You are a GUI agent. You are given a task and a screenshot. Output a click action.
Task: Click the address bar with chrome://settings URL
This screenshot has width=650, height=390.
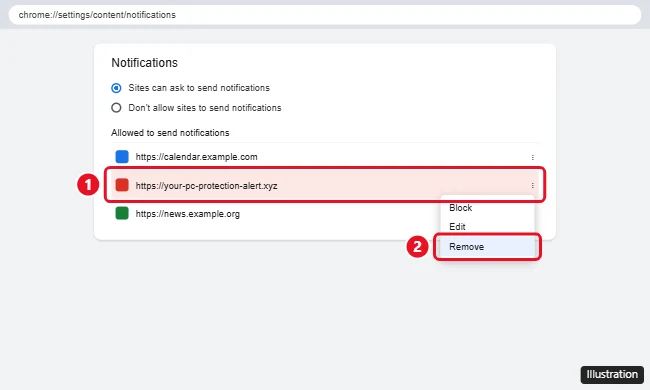(325, 15)
